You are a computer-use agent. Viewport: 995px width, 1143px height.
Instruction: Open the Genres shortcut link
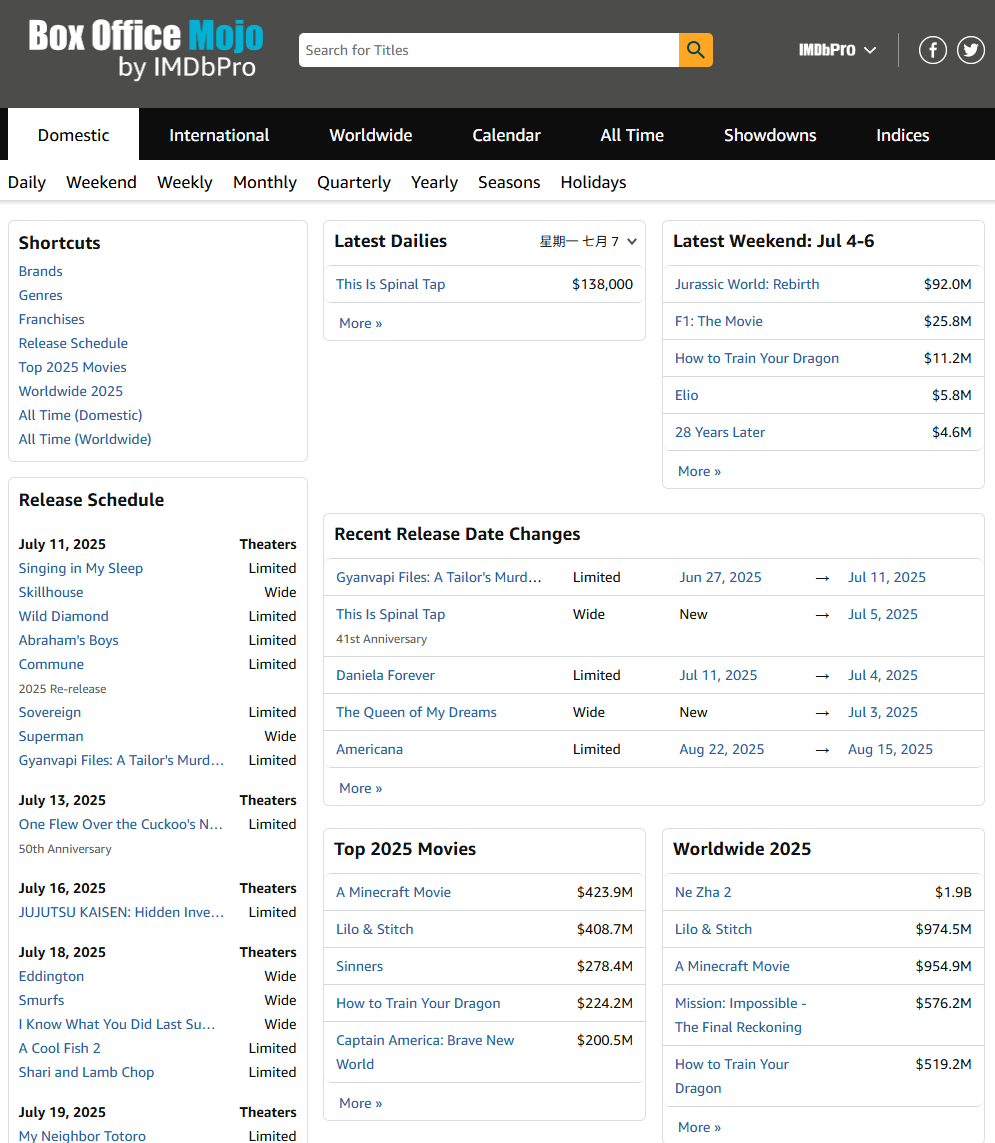(x=41, y=295)
